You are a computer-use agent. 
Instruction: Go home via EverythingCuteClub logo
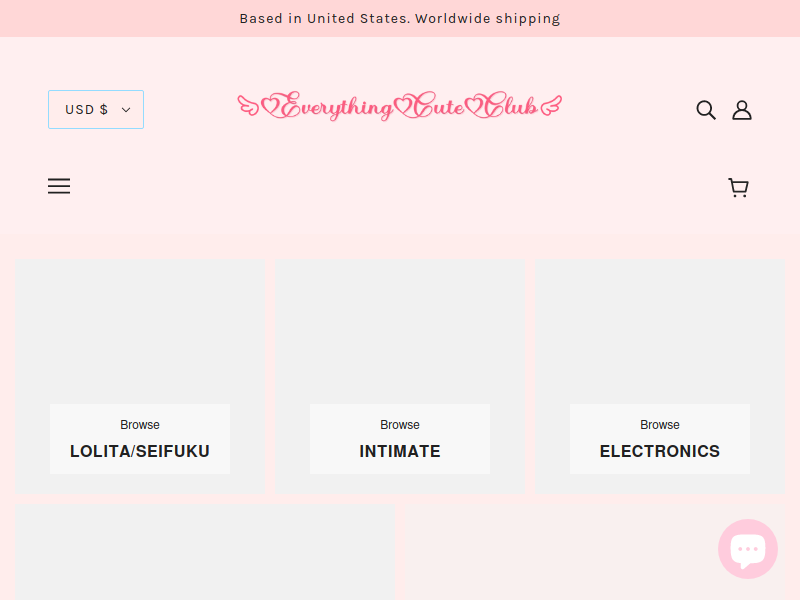400,106
